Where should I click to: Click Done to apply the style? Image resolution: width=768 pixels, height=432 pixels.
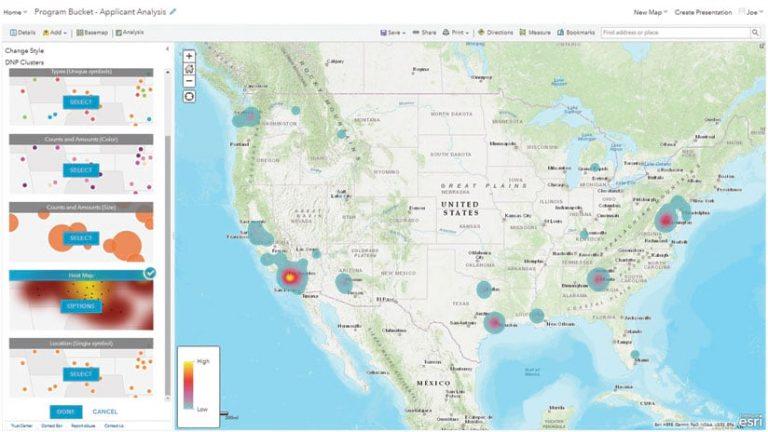pyautogui.click(x=66, y=411)
